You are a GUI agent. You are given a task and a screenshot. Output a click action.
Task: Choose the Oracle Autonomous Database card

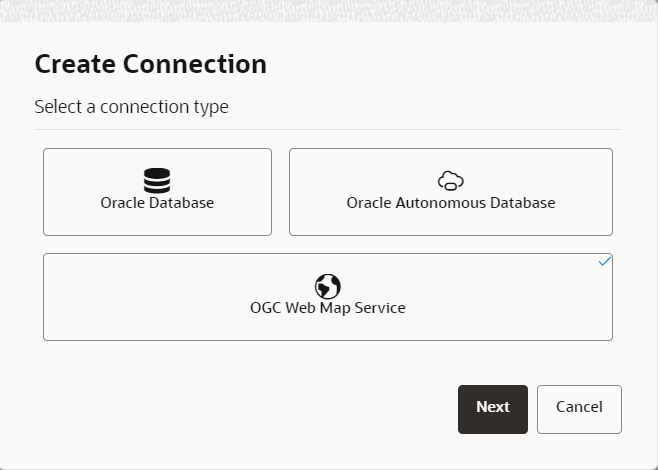(451, 192)
